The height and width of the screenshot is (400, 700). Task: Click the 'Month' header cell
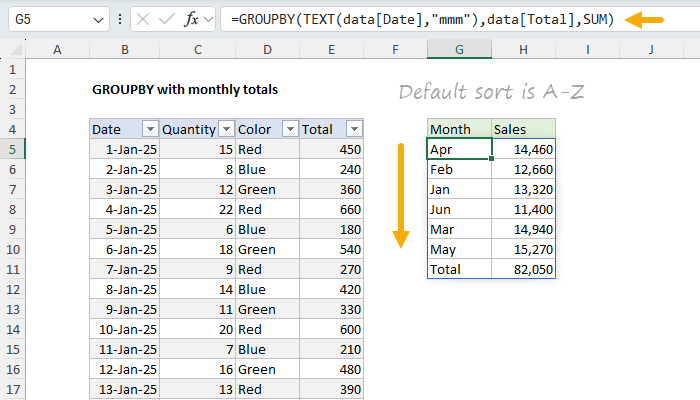tap(459, 129)
